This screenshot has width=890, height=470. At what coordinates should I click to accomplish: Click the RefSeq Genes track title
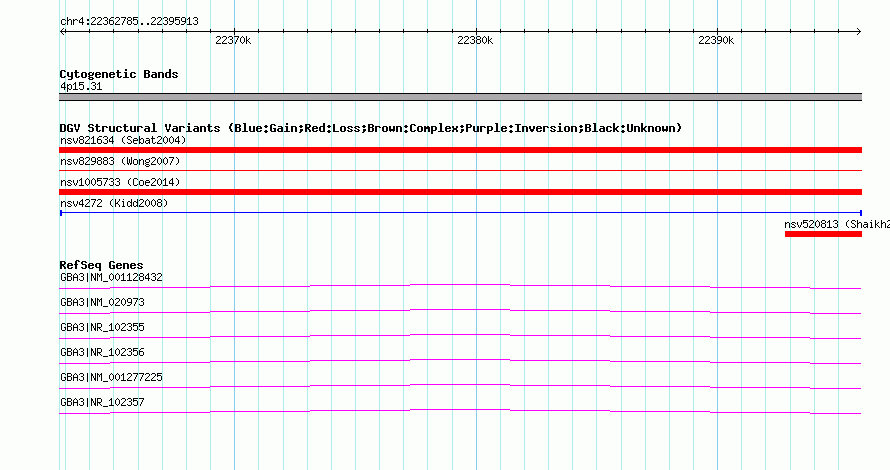[x=101, y=265]
